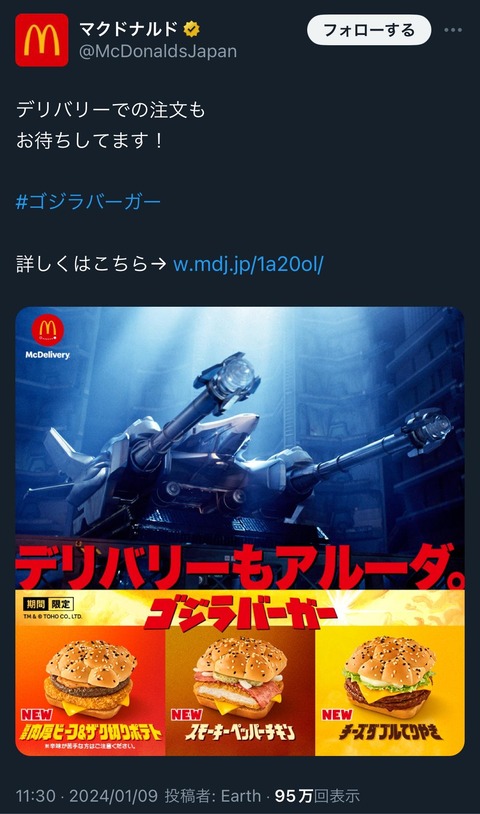Tap the gold verified badge
480x814 pixels.
tap(191, 29)
